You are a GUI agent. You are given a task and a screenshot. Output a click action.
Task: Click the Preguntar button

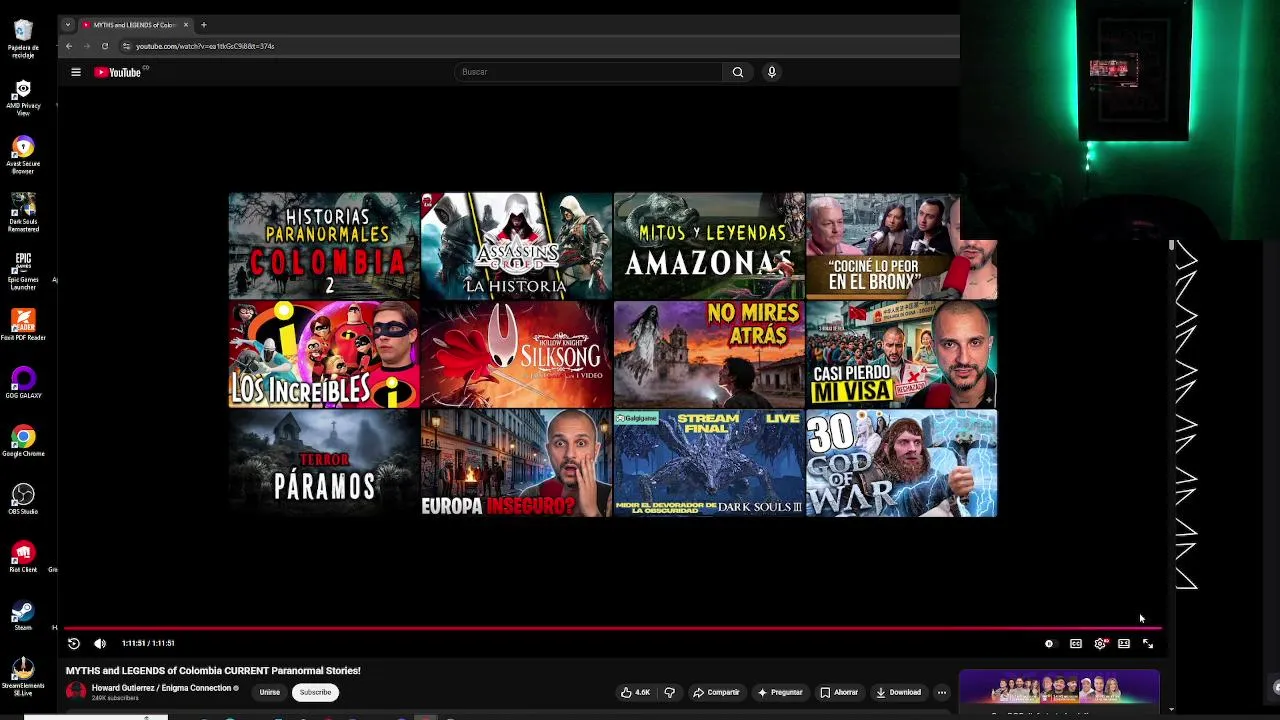[780, 692]
